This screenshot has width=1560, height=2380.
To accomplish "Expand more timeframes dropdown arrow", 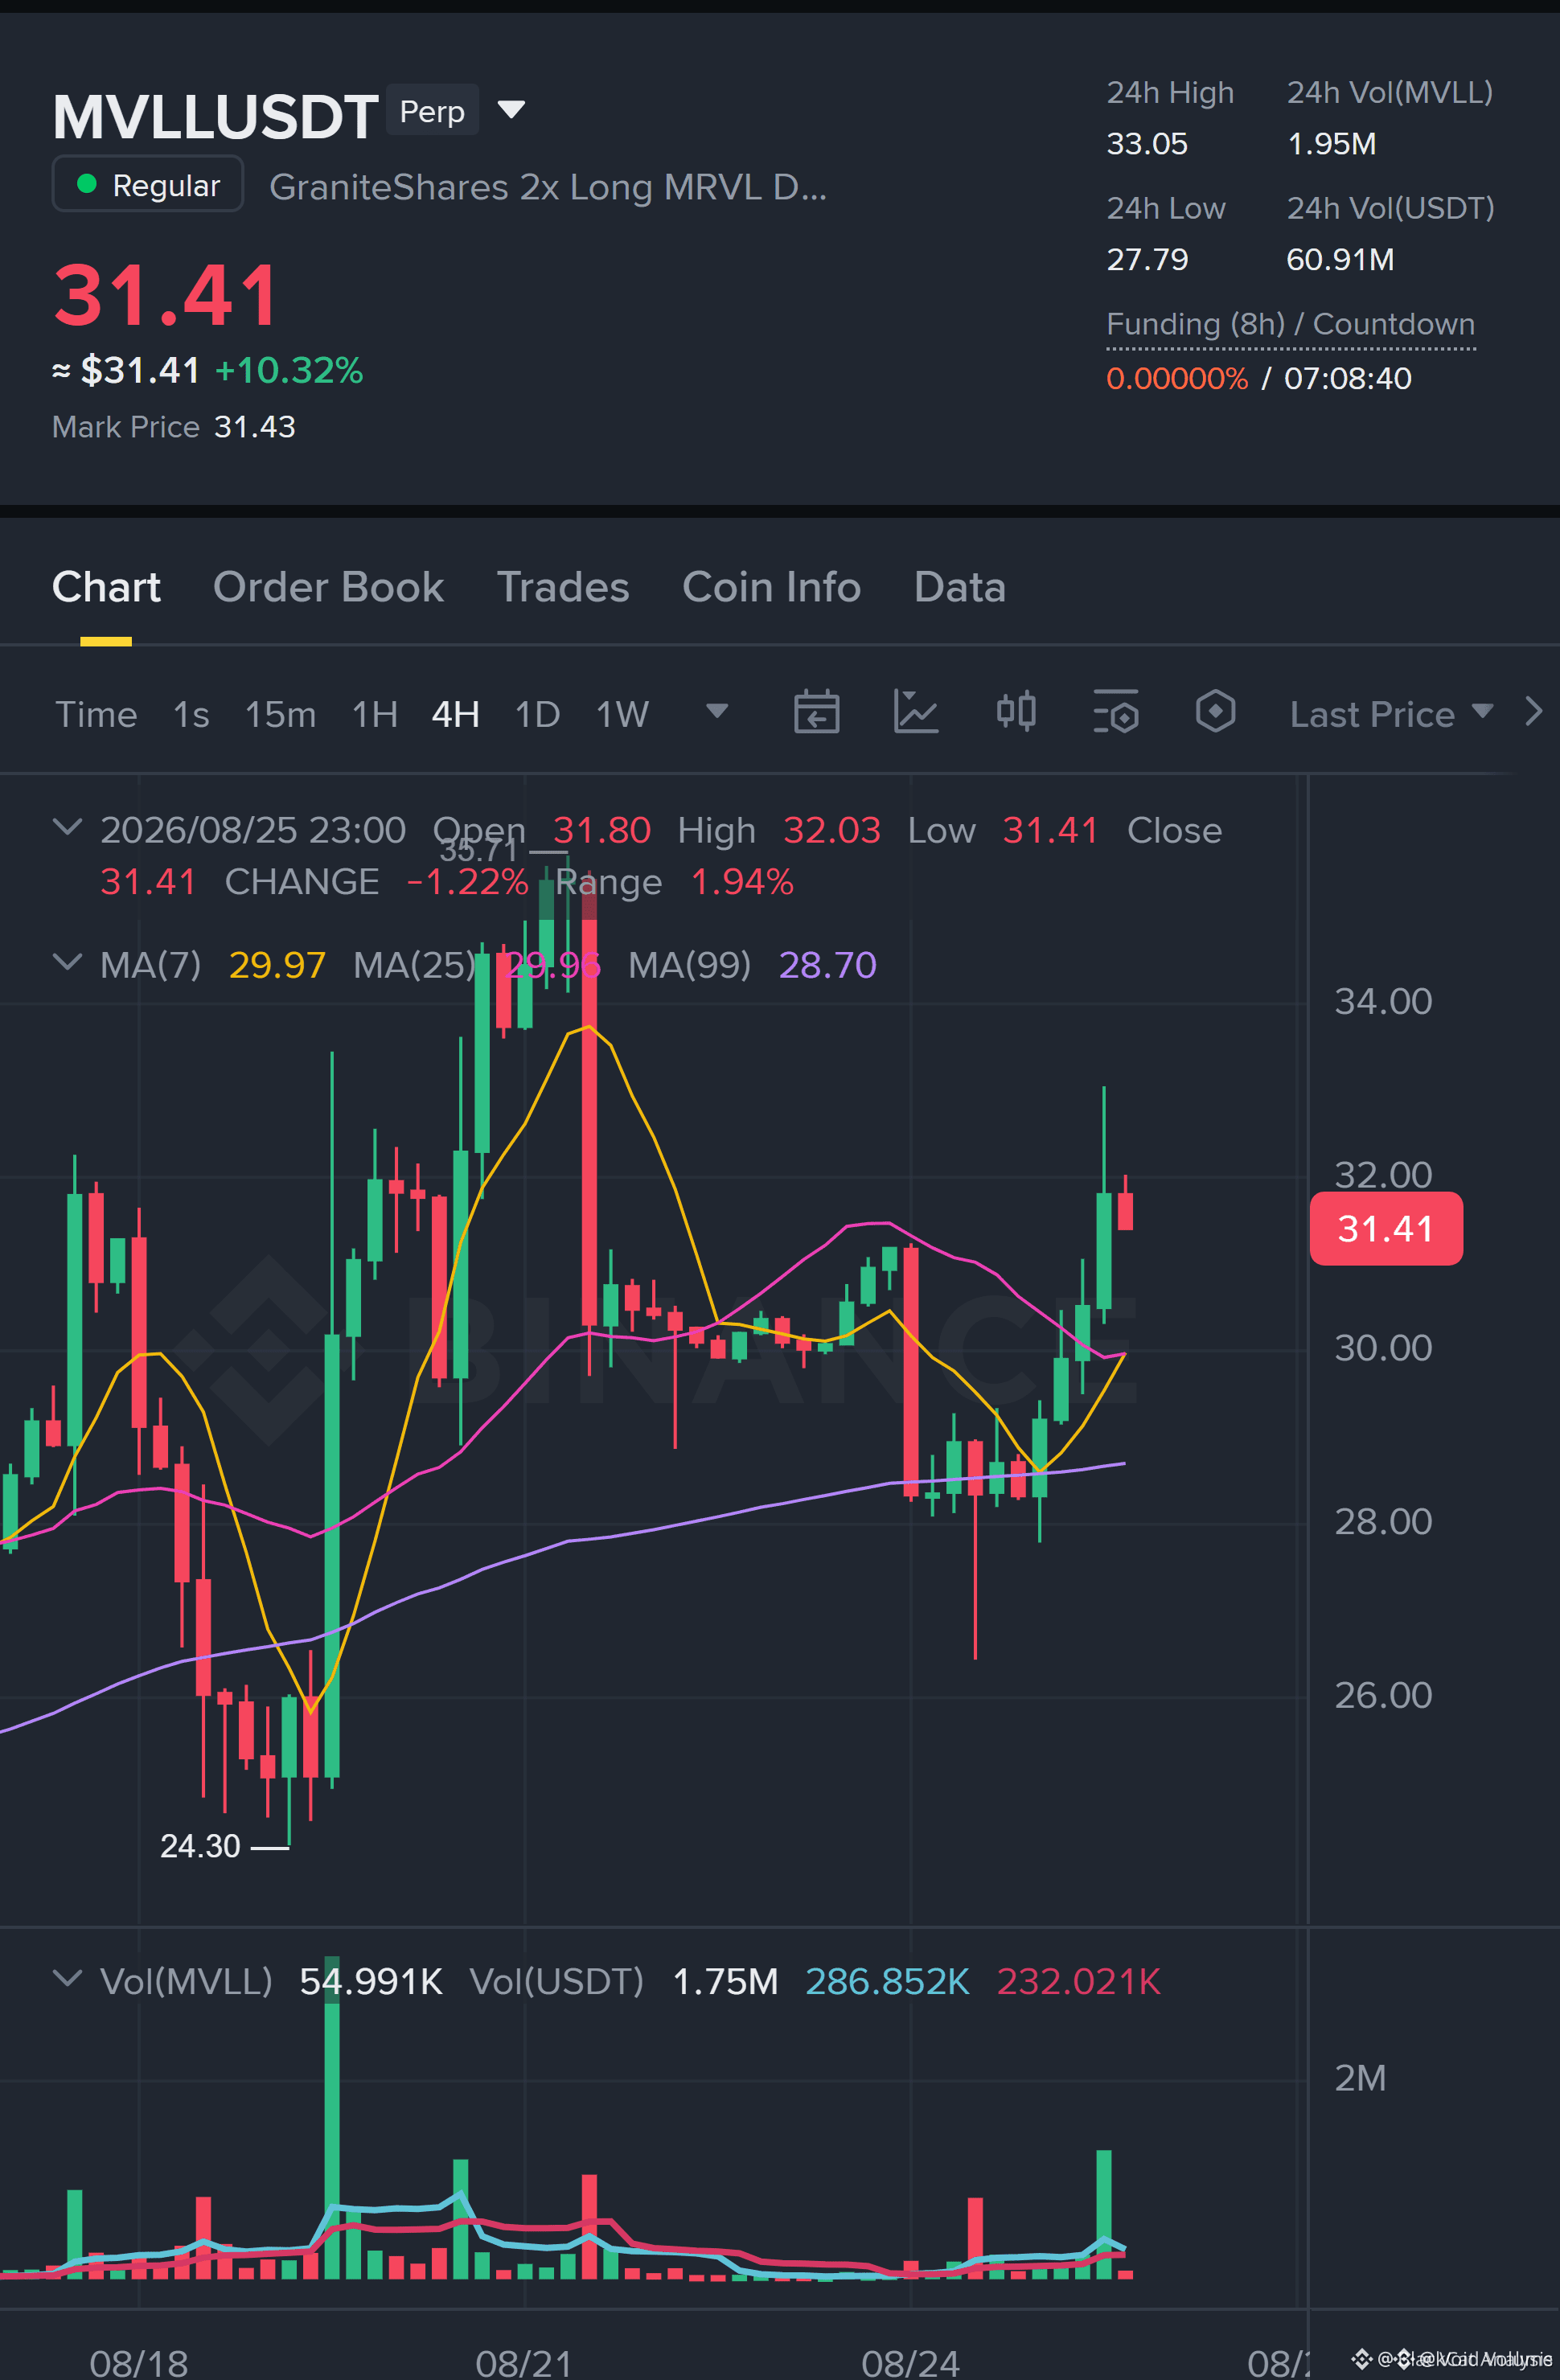I will [x=717, y=712].
